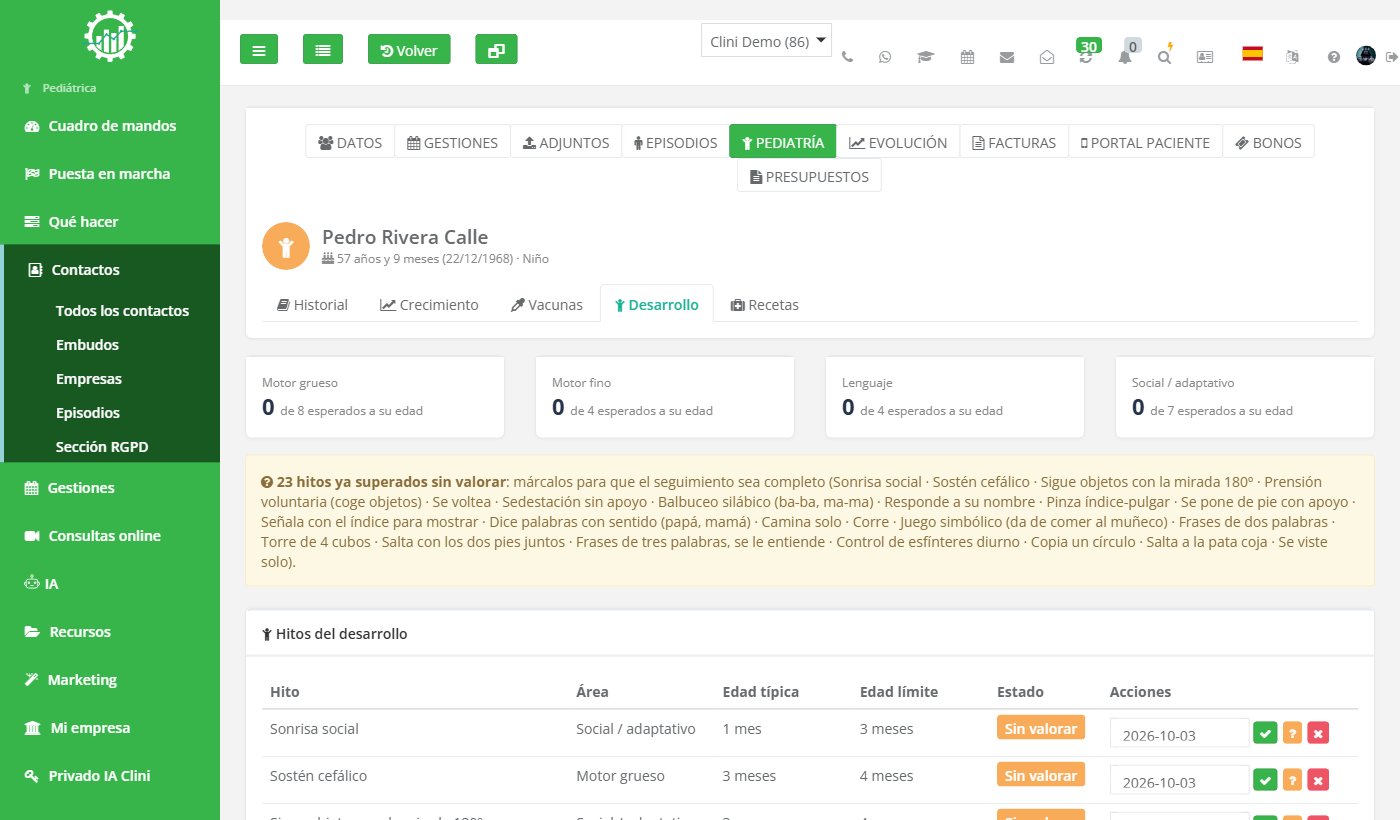This screenshot has width=1400, height=820.
Task: Open Sección RGPD sidebar link
Action: [102, 446]
